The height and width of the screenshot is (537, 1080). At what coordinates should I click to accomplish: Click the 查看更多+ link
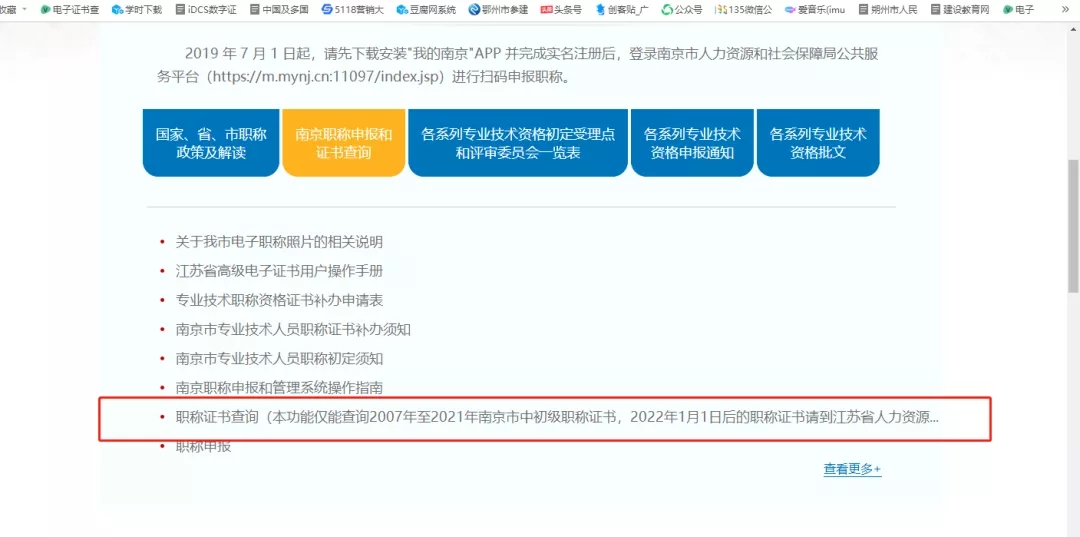(852, 469)
